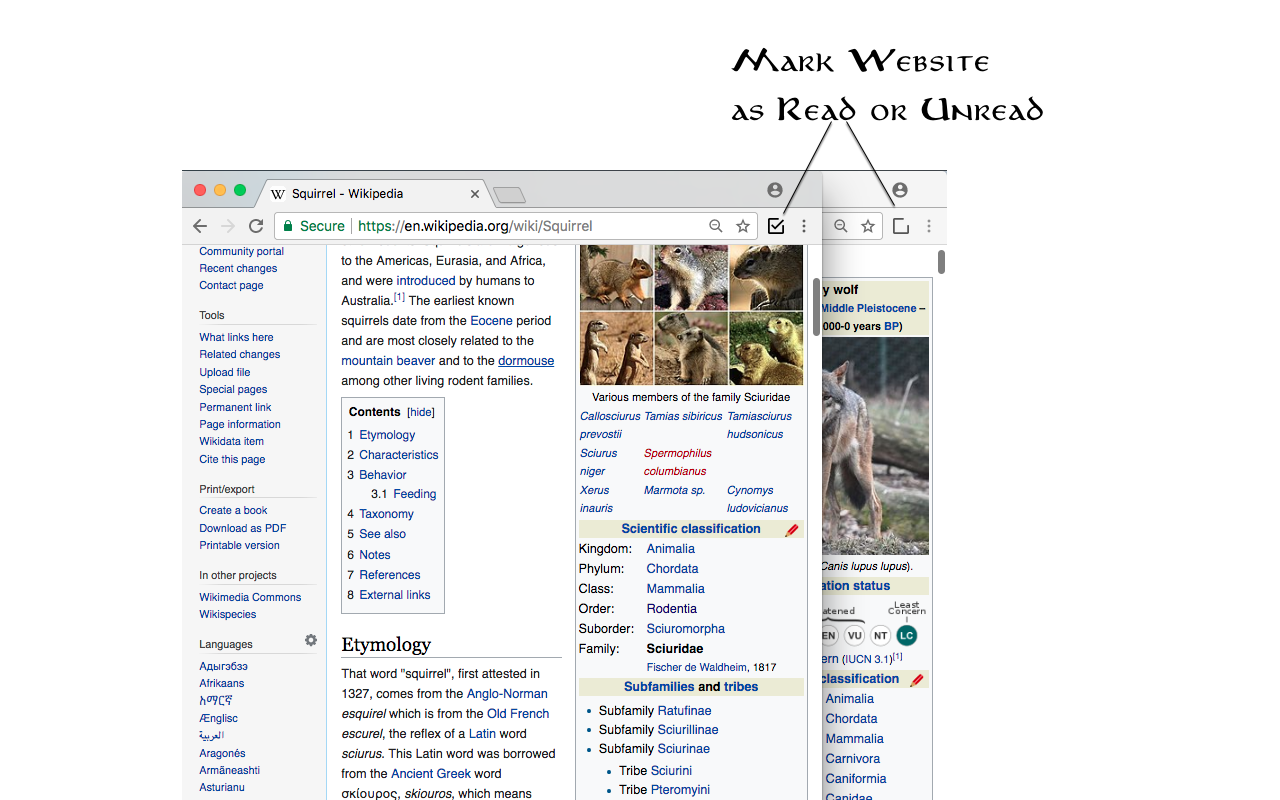The image size is (1280, 800).
Task: Open the Eocene link in the article
Action: click(492, 321)
